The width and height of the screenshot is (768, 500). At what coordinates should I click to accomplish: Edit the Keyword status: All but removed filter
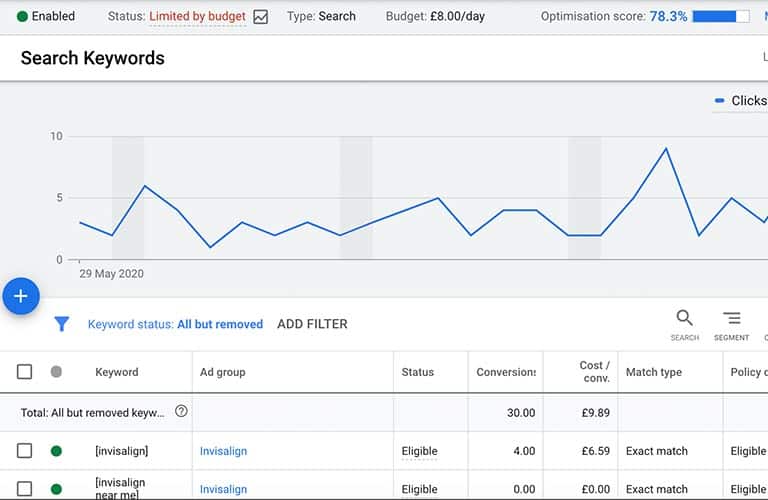[x=175, y=324]
